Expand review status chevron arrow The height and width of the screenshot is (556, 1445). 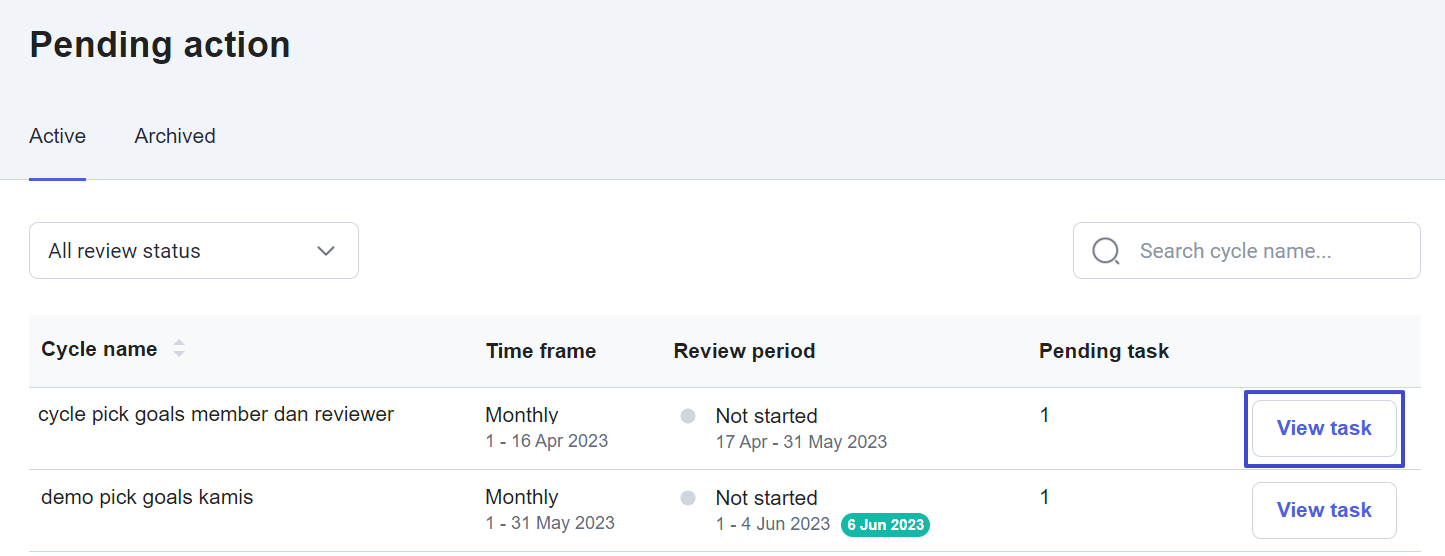(x=326, y=251)
